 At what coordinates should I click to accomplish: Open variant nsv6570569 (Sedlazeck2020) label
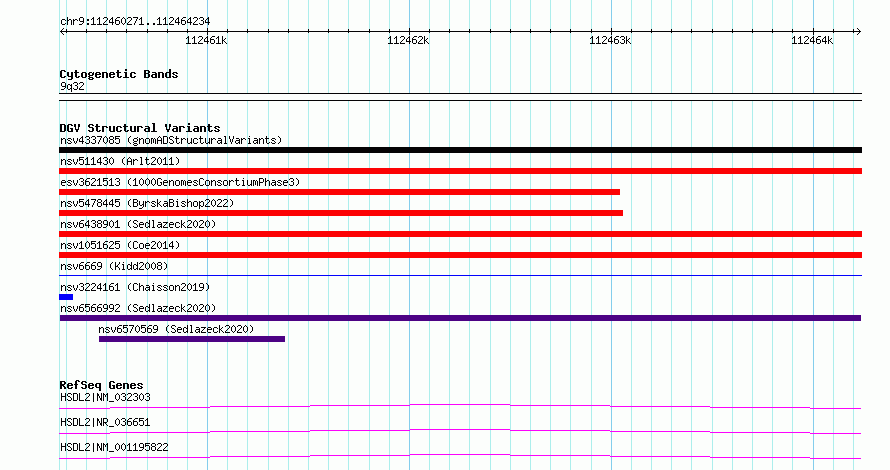176,329
